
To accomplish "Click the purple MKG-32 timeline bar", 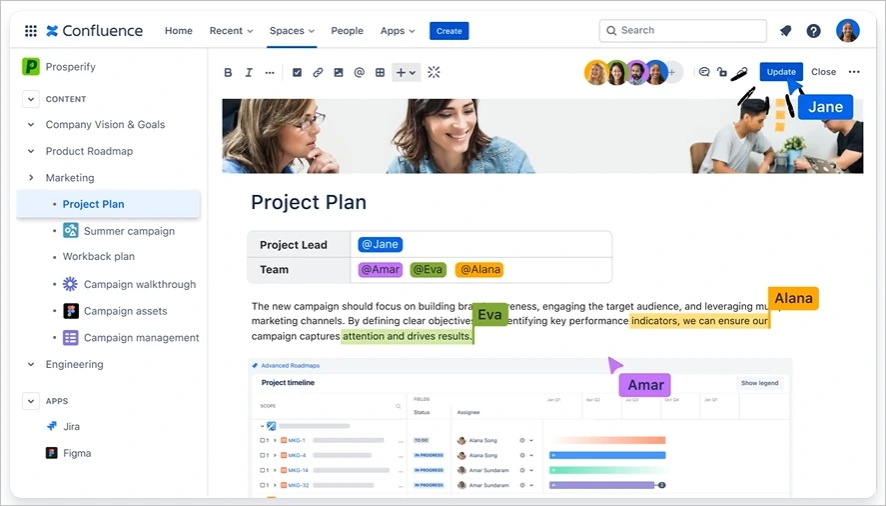I will [x=602, y=485].
